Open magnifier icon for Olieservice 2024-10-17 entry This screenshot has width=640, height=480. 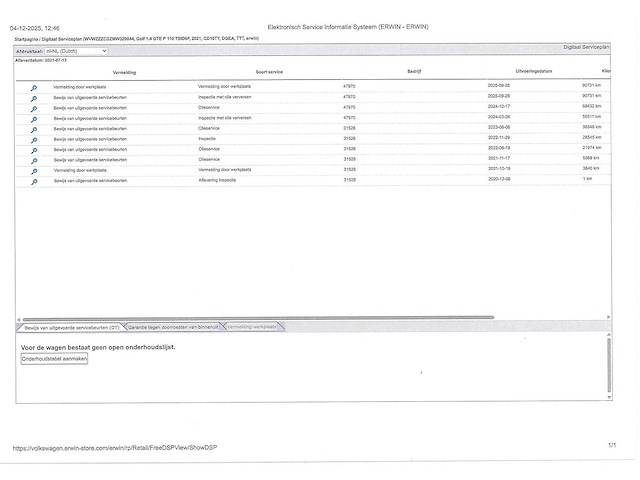(33, 107)
